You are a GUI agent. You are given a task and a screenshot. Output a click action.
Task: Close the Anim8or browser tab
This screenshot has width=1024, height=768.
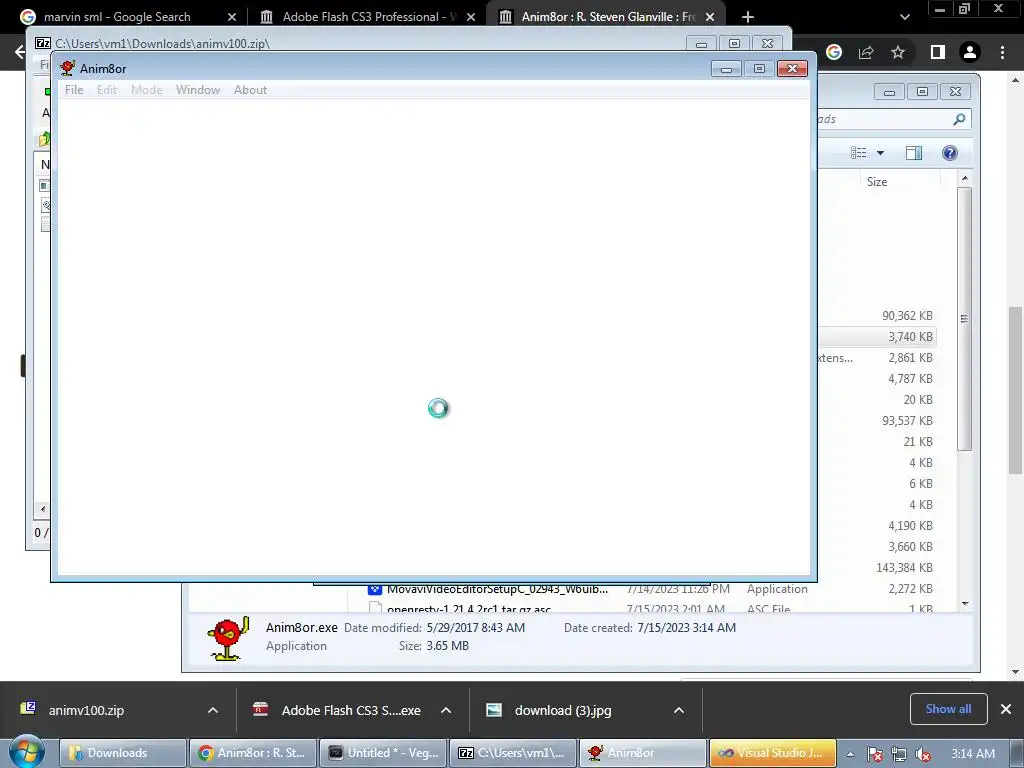(710, 17)
